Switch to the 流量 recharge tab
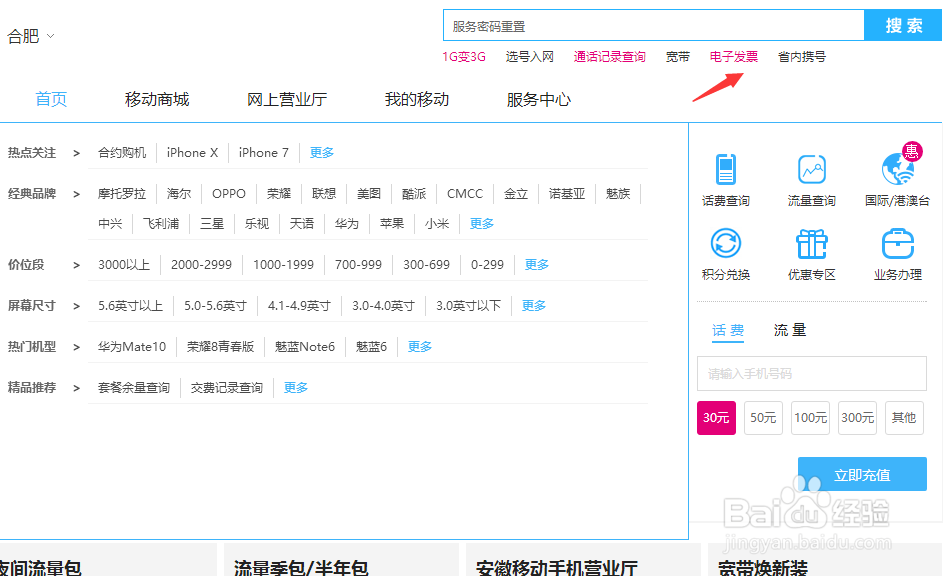This screenshot has height=576, width=943. [x=789, y=329]
